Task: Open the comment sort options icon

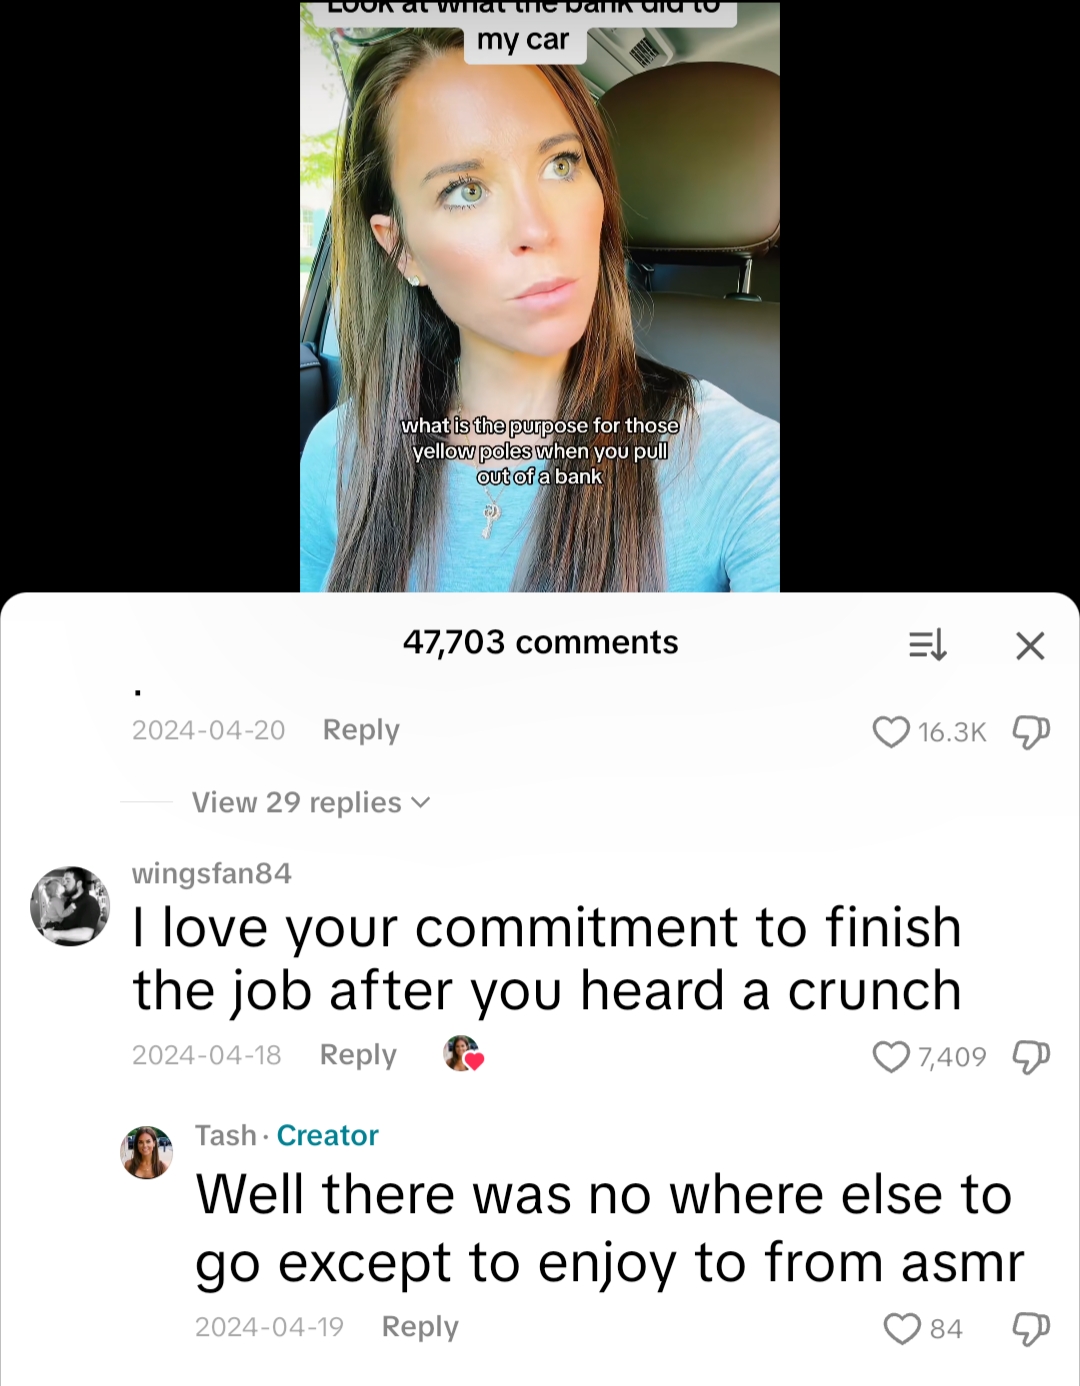Action: click(927, 645)
